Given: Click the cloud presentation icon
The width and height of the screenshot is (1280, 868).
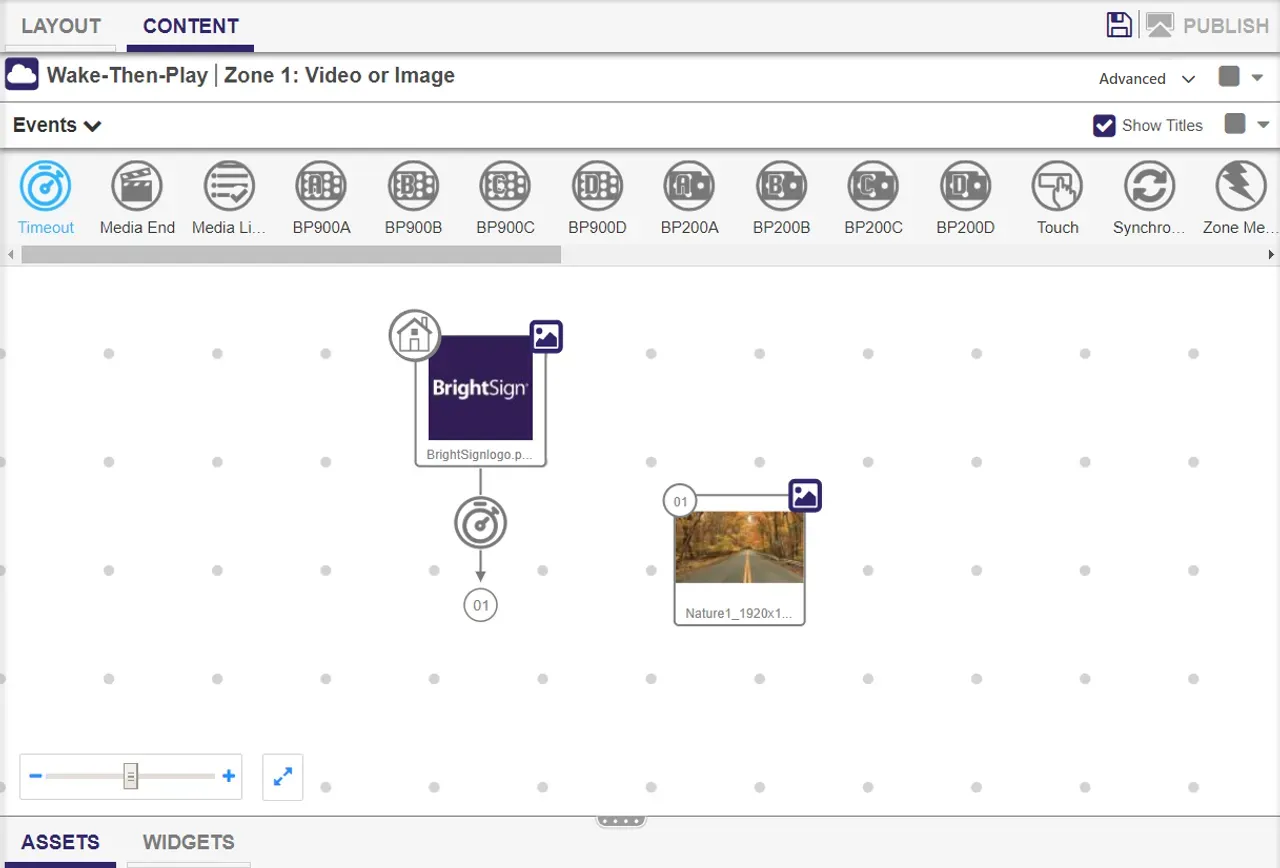Looking at the screenshot, I should (22, 75).
